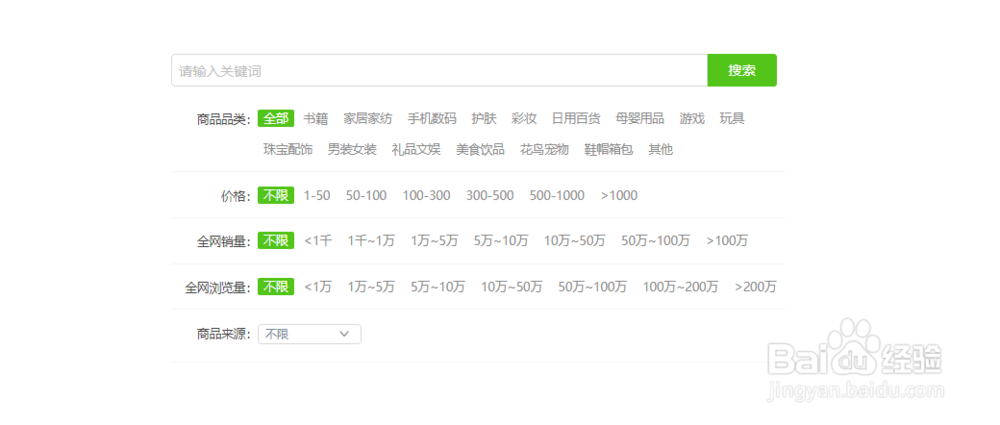
Task: Filter by 母婴用品 category
Action: tap(640, 118)
